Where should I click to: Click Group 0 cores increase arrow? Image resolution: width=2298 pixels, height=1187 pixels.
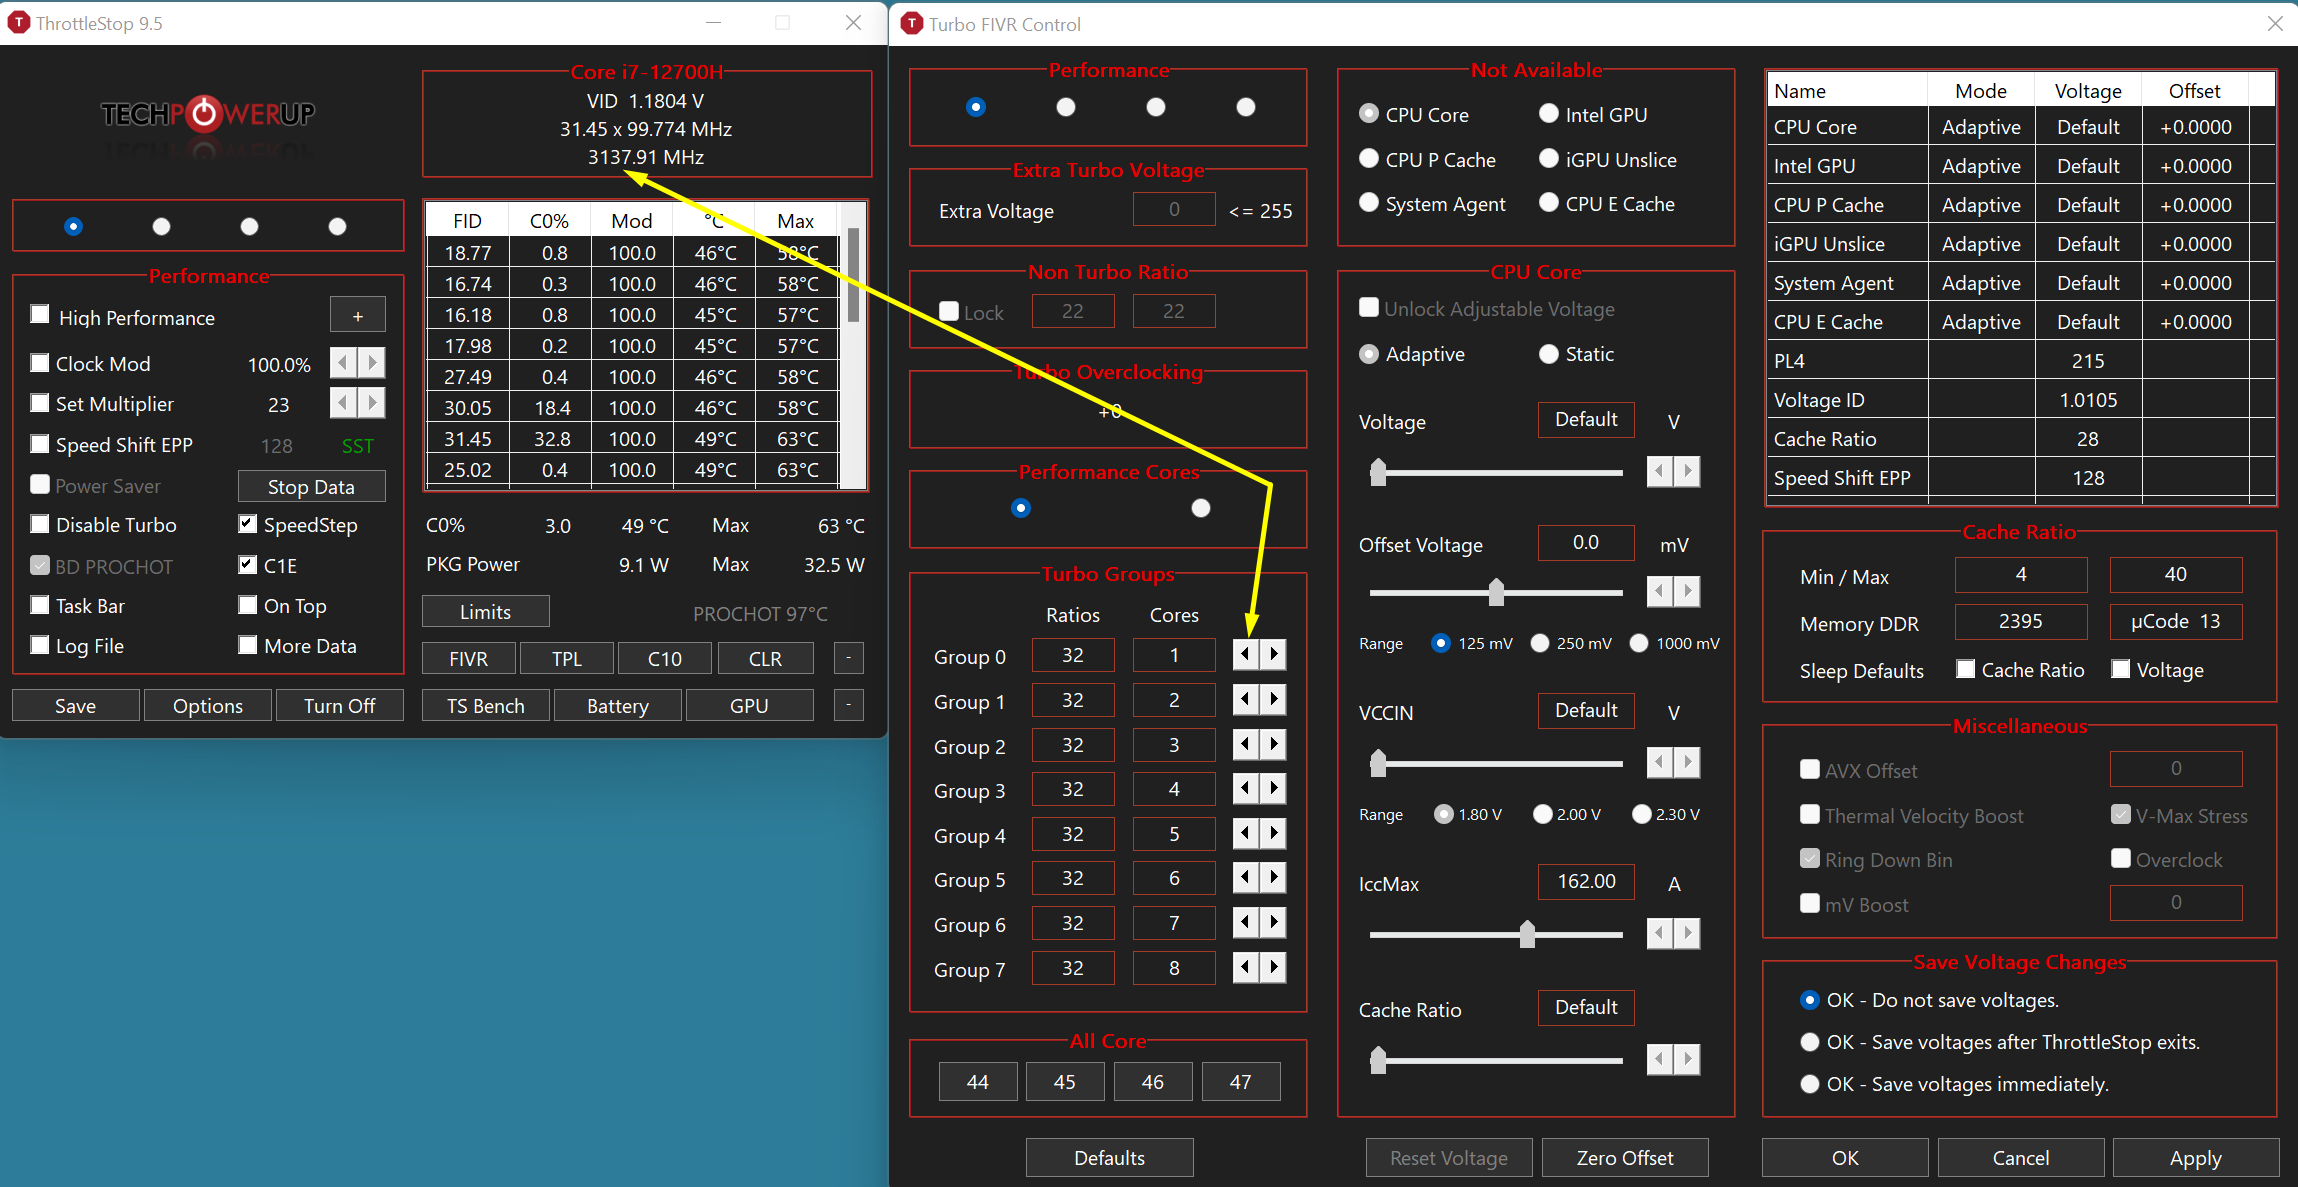pyautogui.click(x=1273, y=654)
